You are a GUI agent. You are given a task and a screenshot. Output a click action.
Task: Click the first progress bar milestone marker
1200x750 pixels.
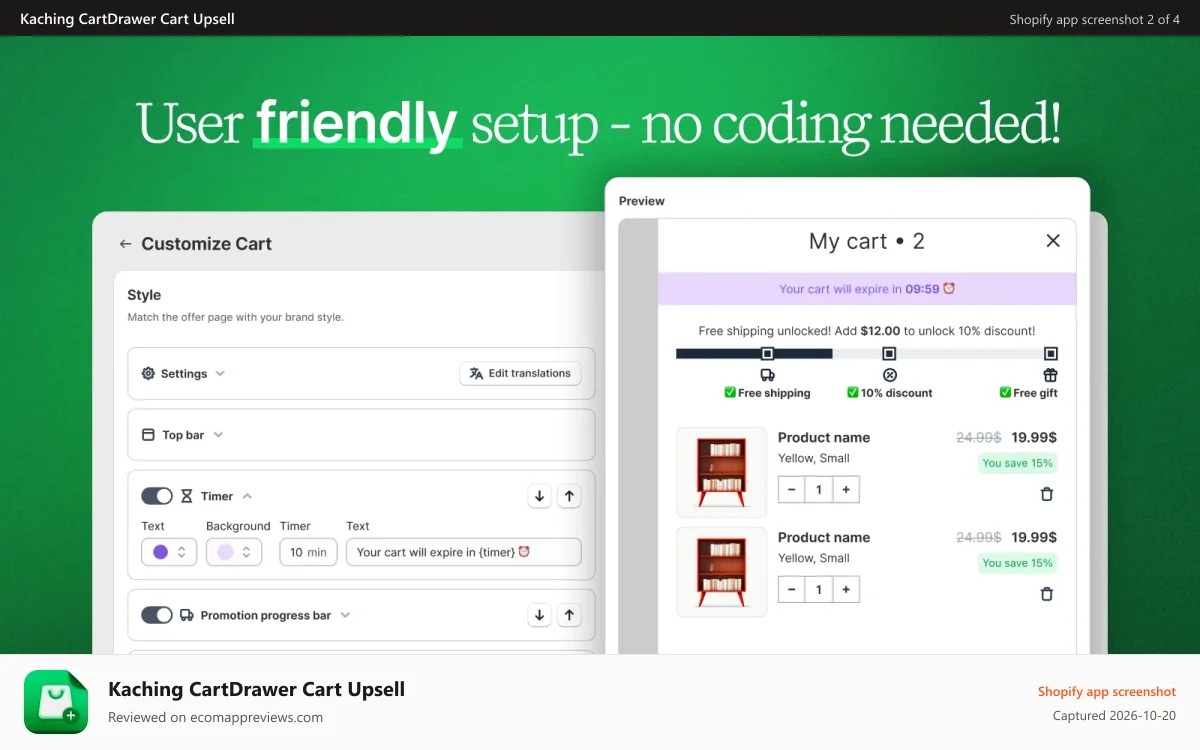click(x=767, y=353)
